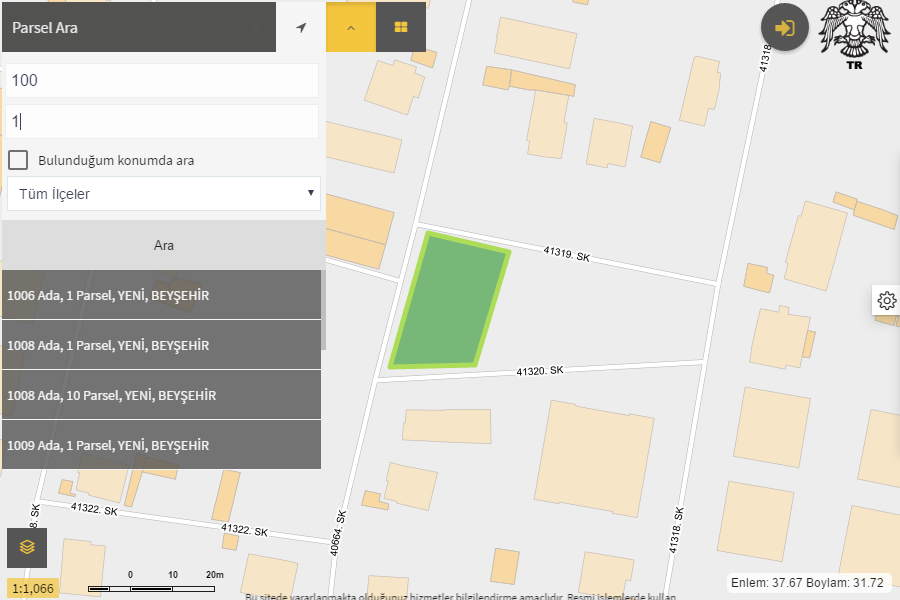This screenshot has height=600, width=900.
Task: Click the Parsel Ara panel title
Action: [45, 28]
